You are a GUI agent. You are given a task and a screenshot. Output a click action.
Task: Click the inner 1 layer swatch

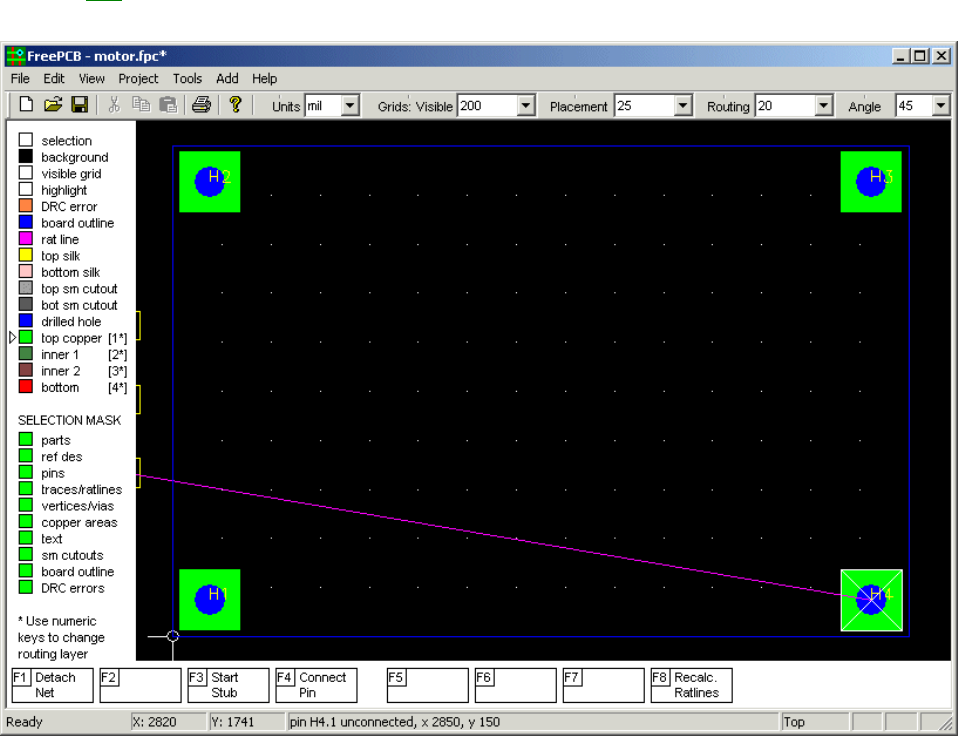pos(26,354)
